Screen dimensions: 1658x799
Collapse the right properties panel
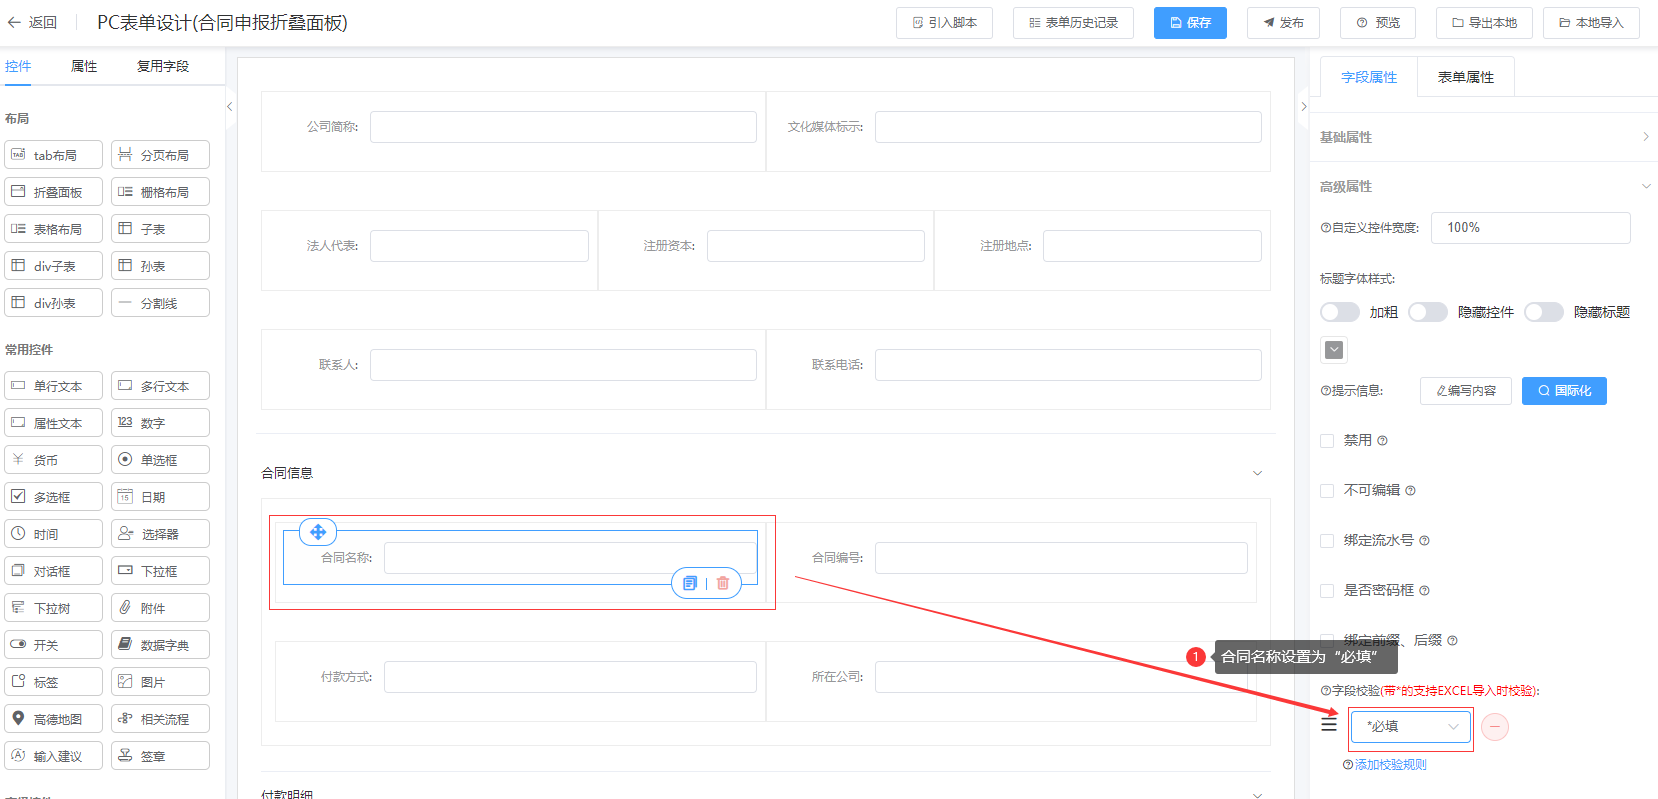pyautogui.click(x=1303, y=106)
